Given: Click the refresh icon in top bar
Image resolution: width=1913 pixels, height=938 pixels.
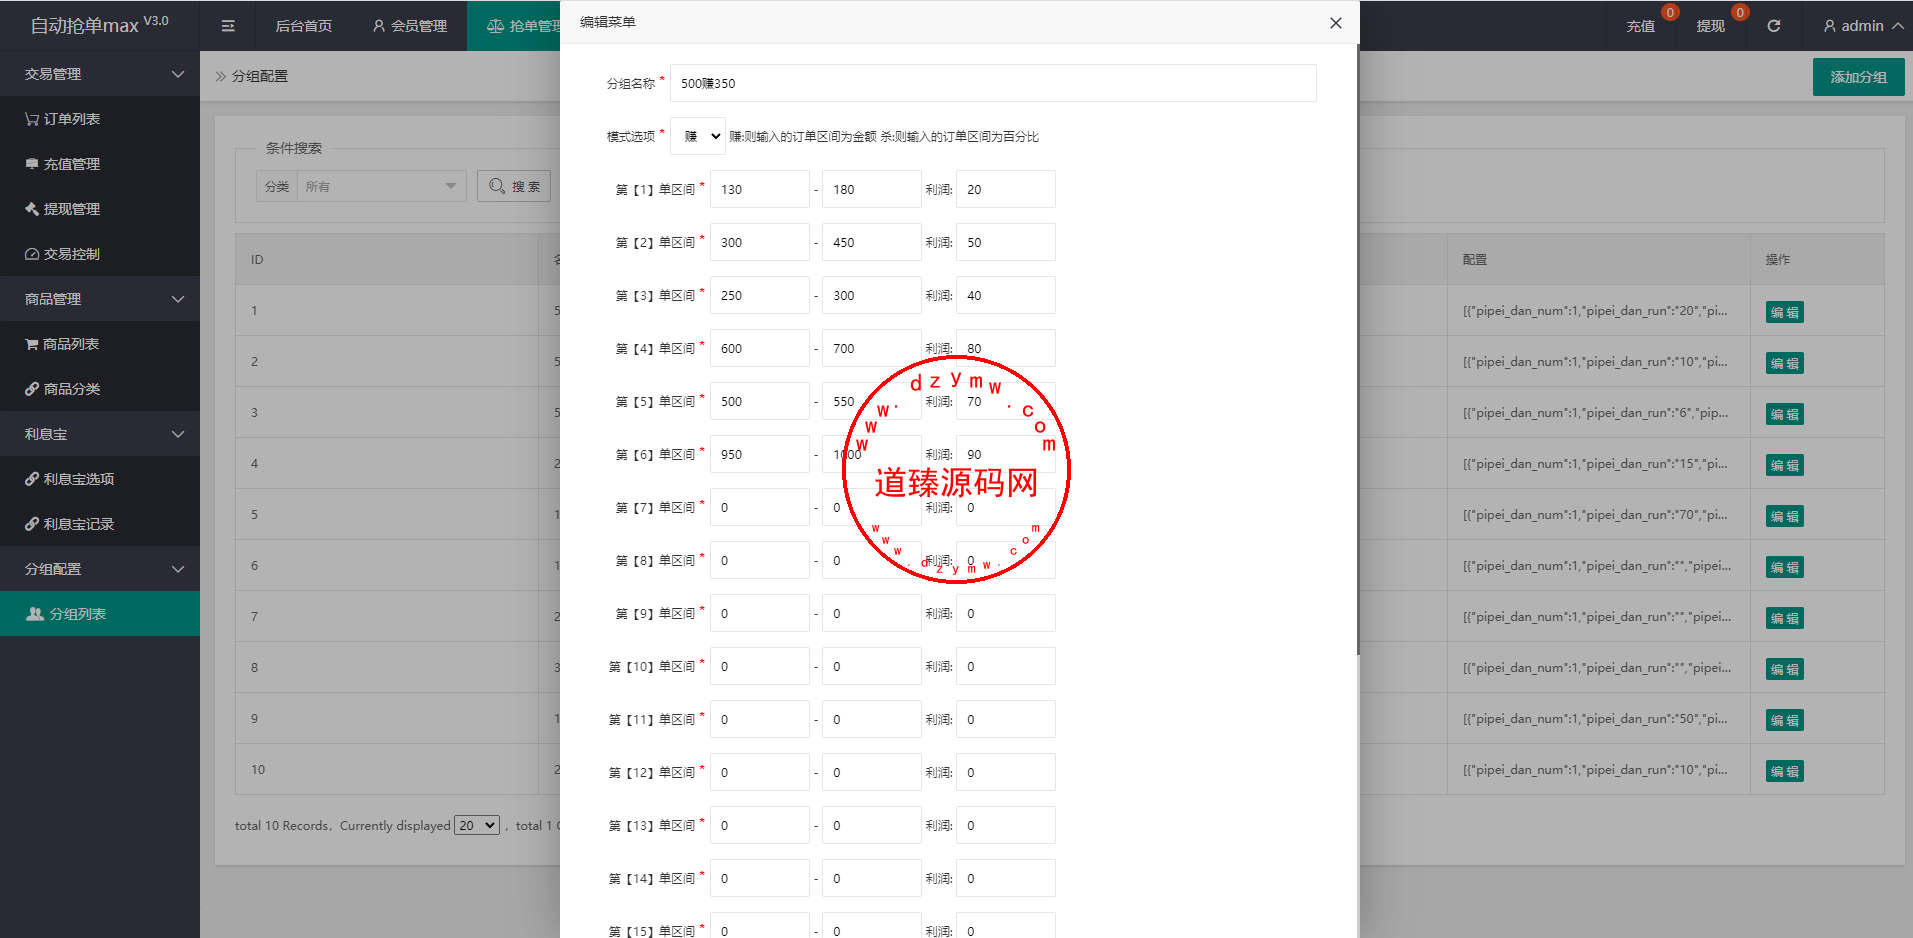Looking at the screenshot, I should pyautogui.click(x=1773, y=26).
